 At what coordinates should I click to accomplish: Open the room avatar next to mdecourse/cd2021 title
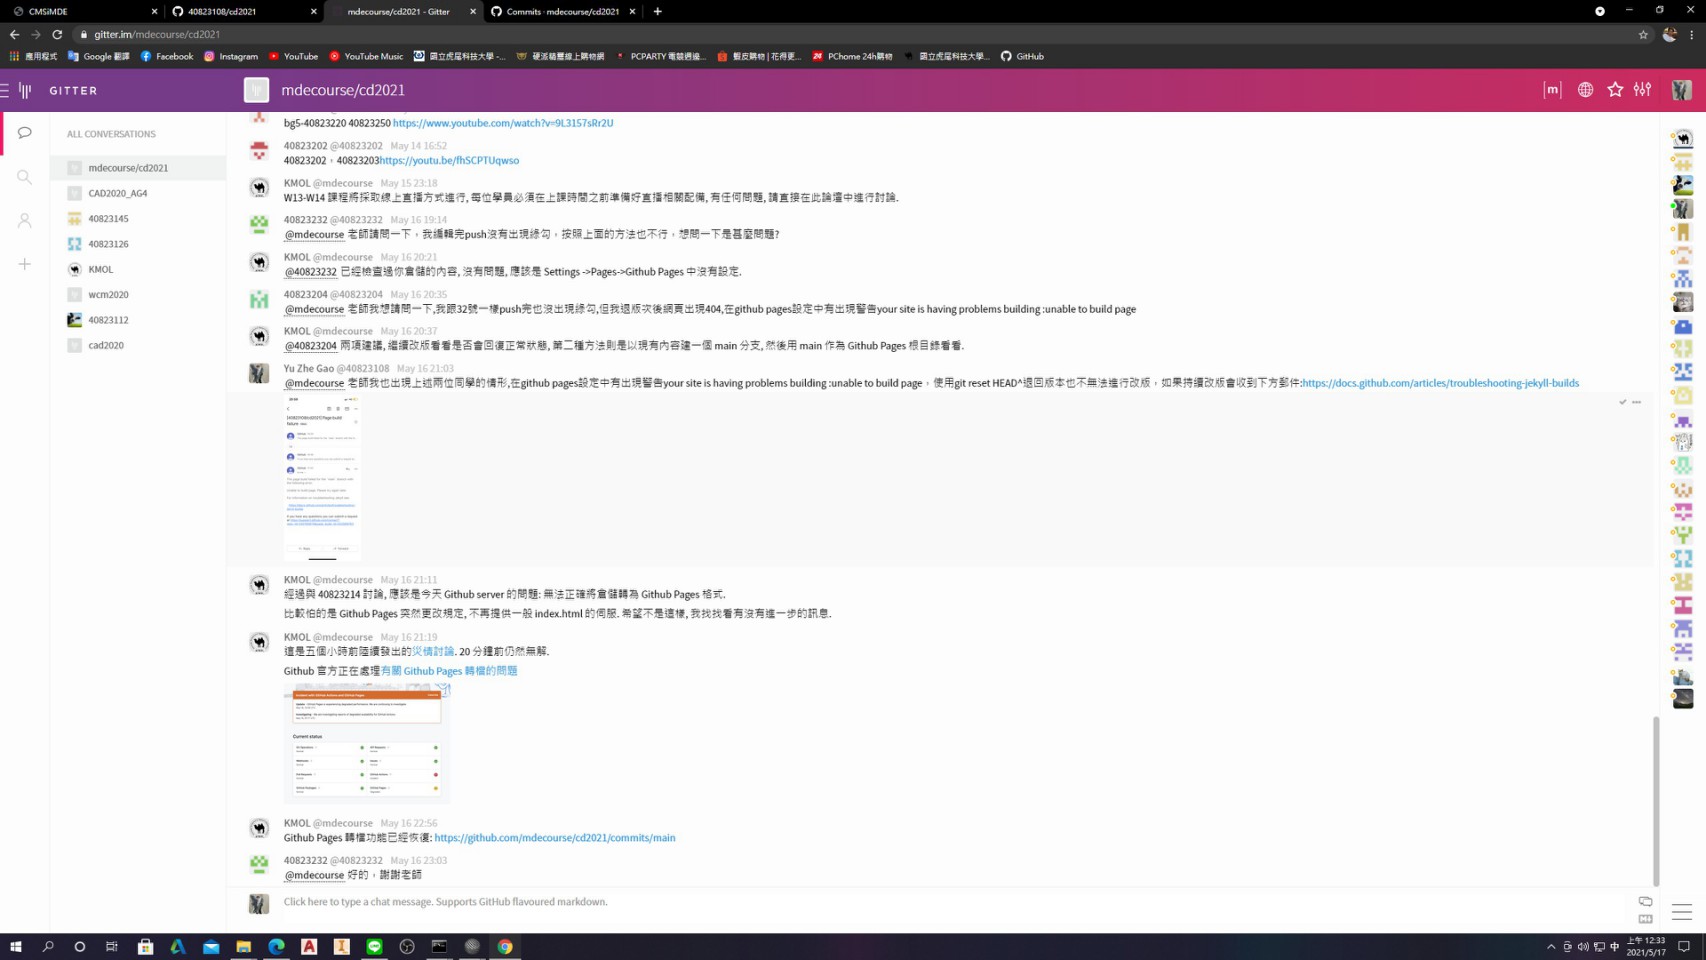point(257,90)
